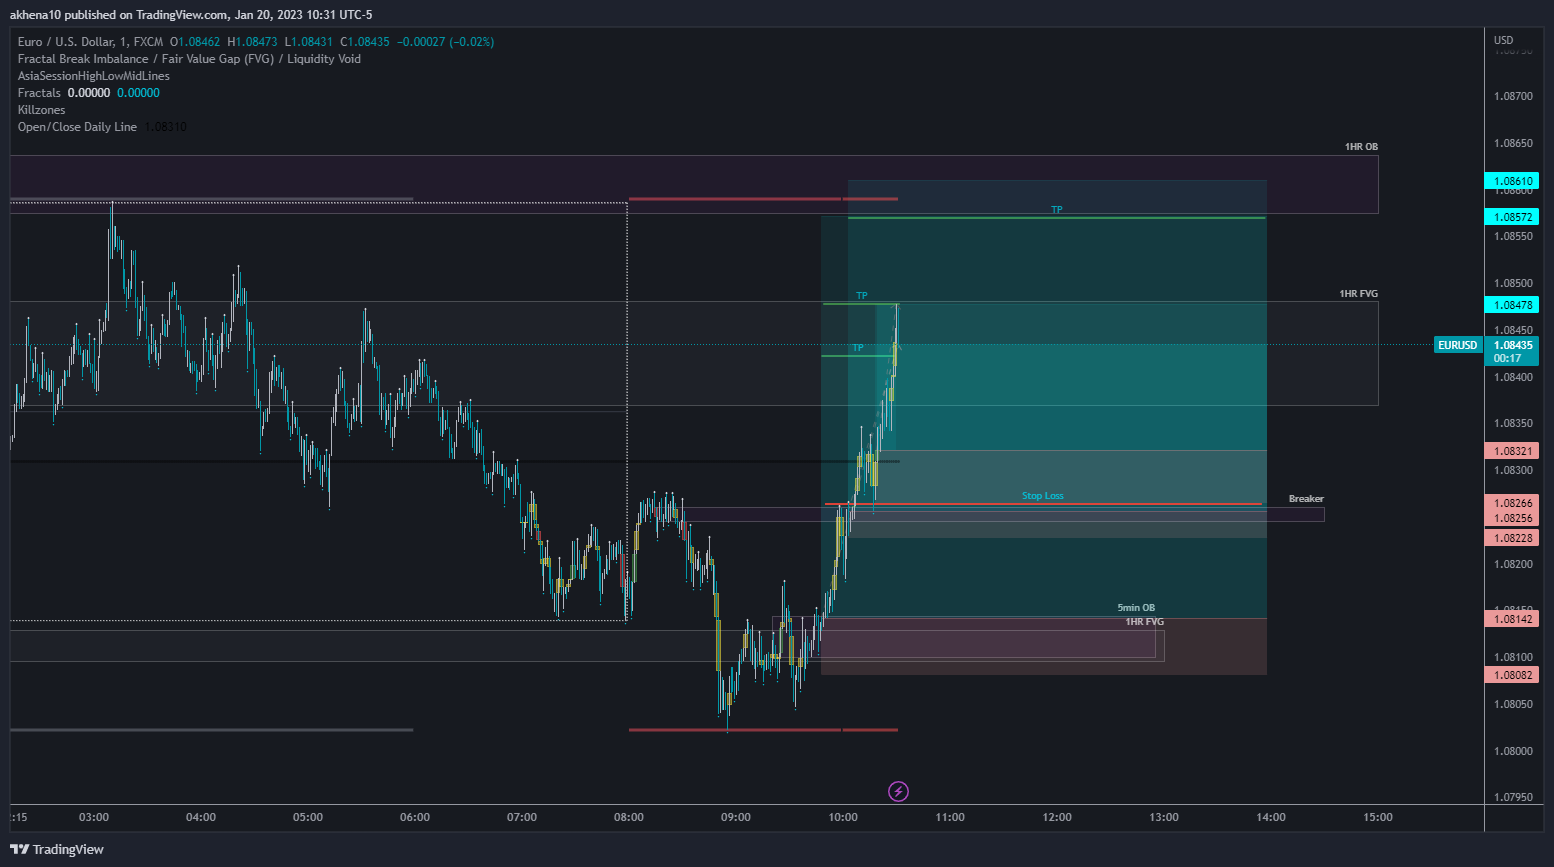Click the 03:00 time axis label

[94, 817]
